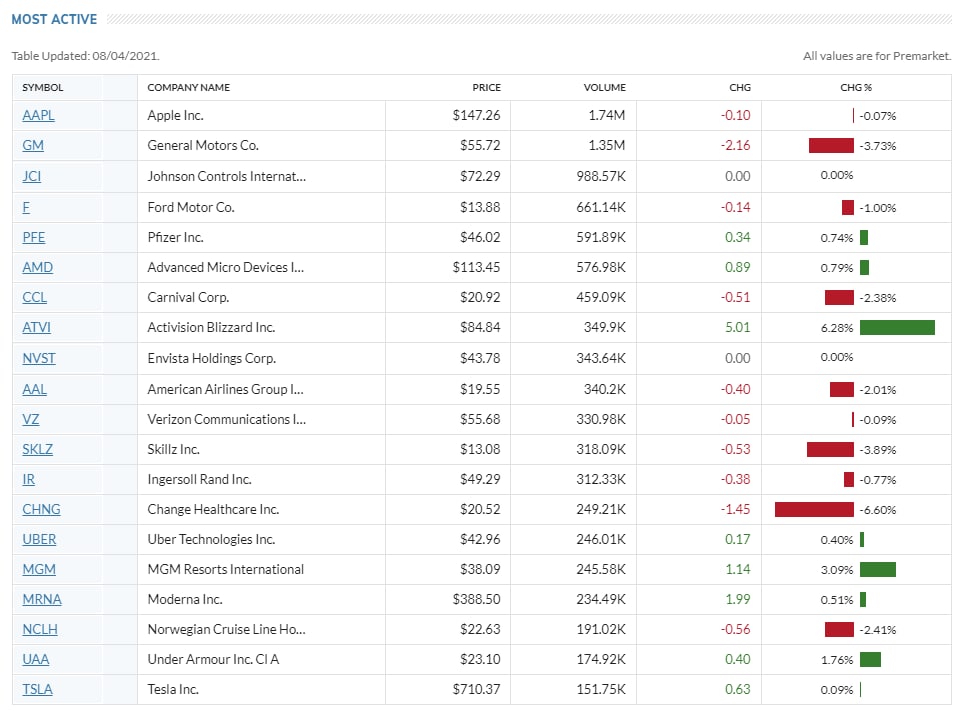964x715 pixels.
Task: Click the Premarket values note
Action: pos(877,56)
